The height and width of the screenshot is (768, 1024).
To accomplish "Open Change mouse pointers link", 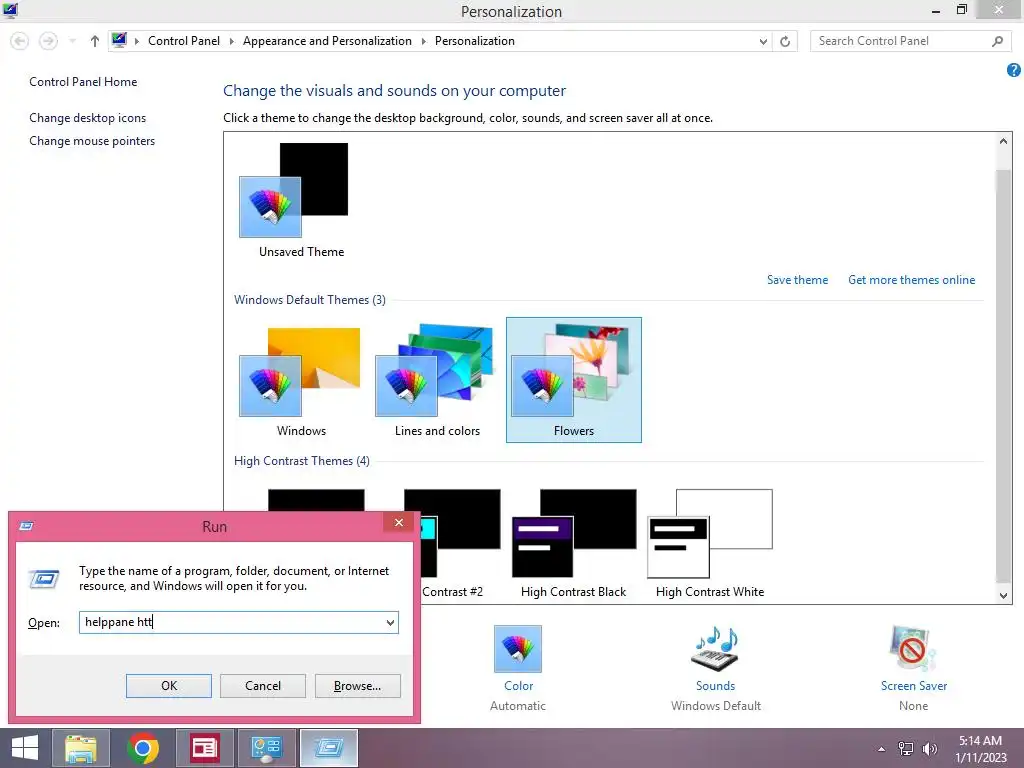I will 92,140.
